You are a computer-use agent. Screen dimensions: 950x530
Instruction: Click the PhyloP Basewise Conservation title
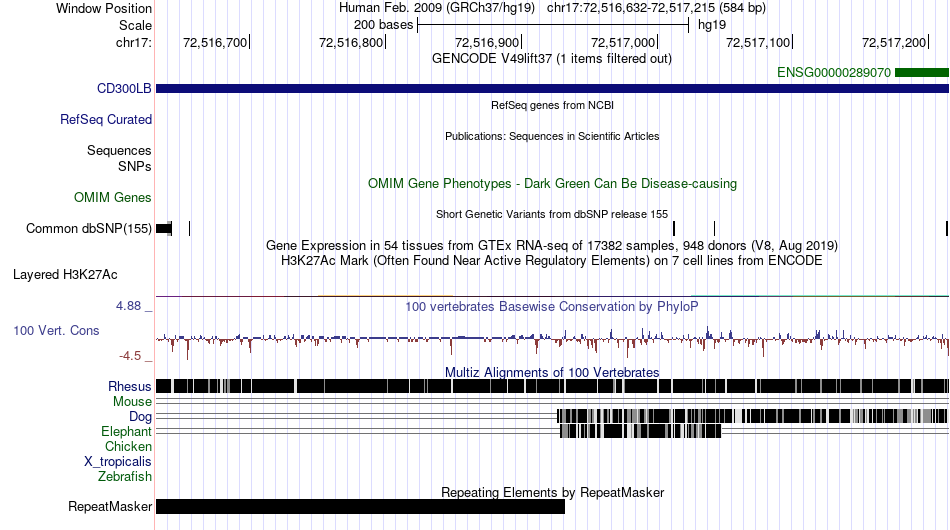(x=552, y=306)
